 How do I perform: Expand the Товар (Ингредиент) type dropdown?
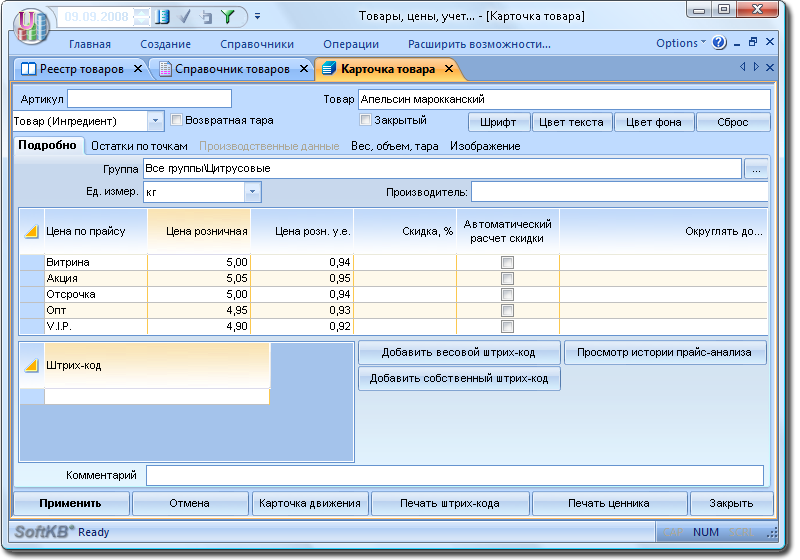[x=155, y=121]
